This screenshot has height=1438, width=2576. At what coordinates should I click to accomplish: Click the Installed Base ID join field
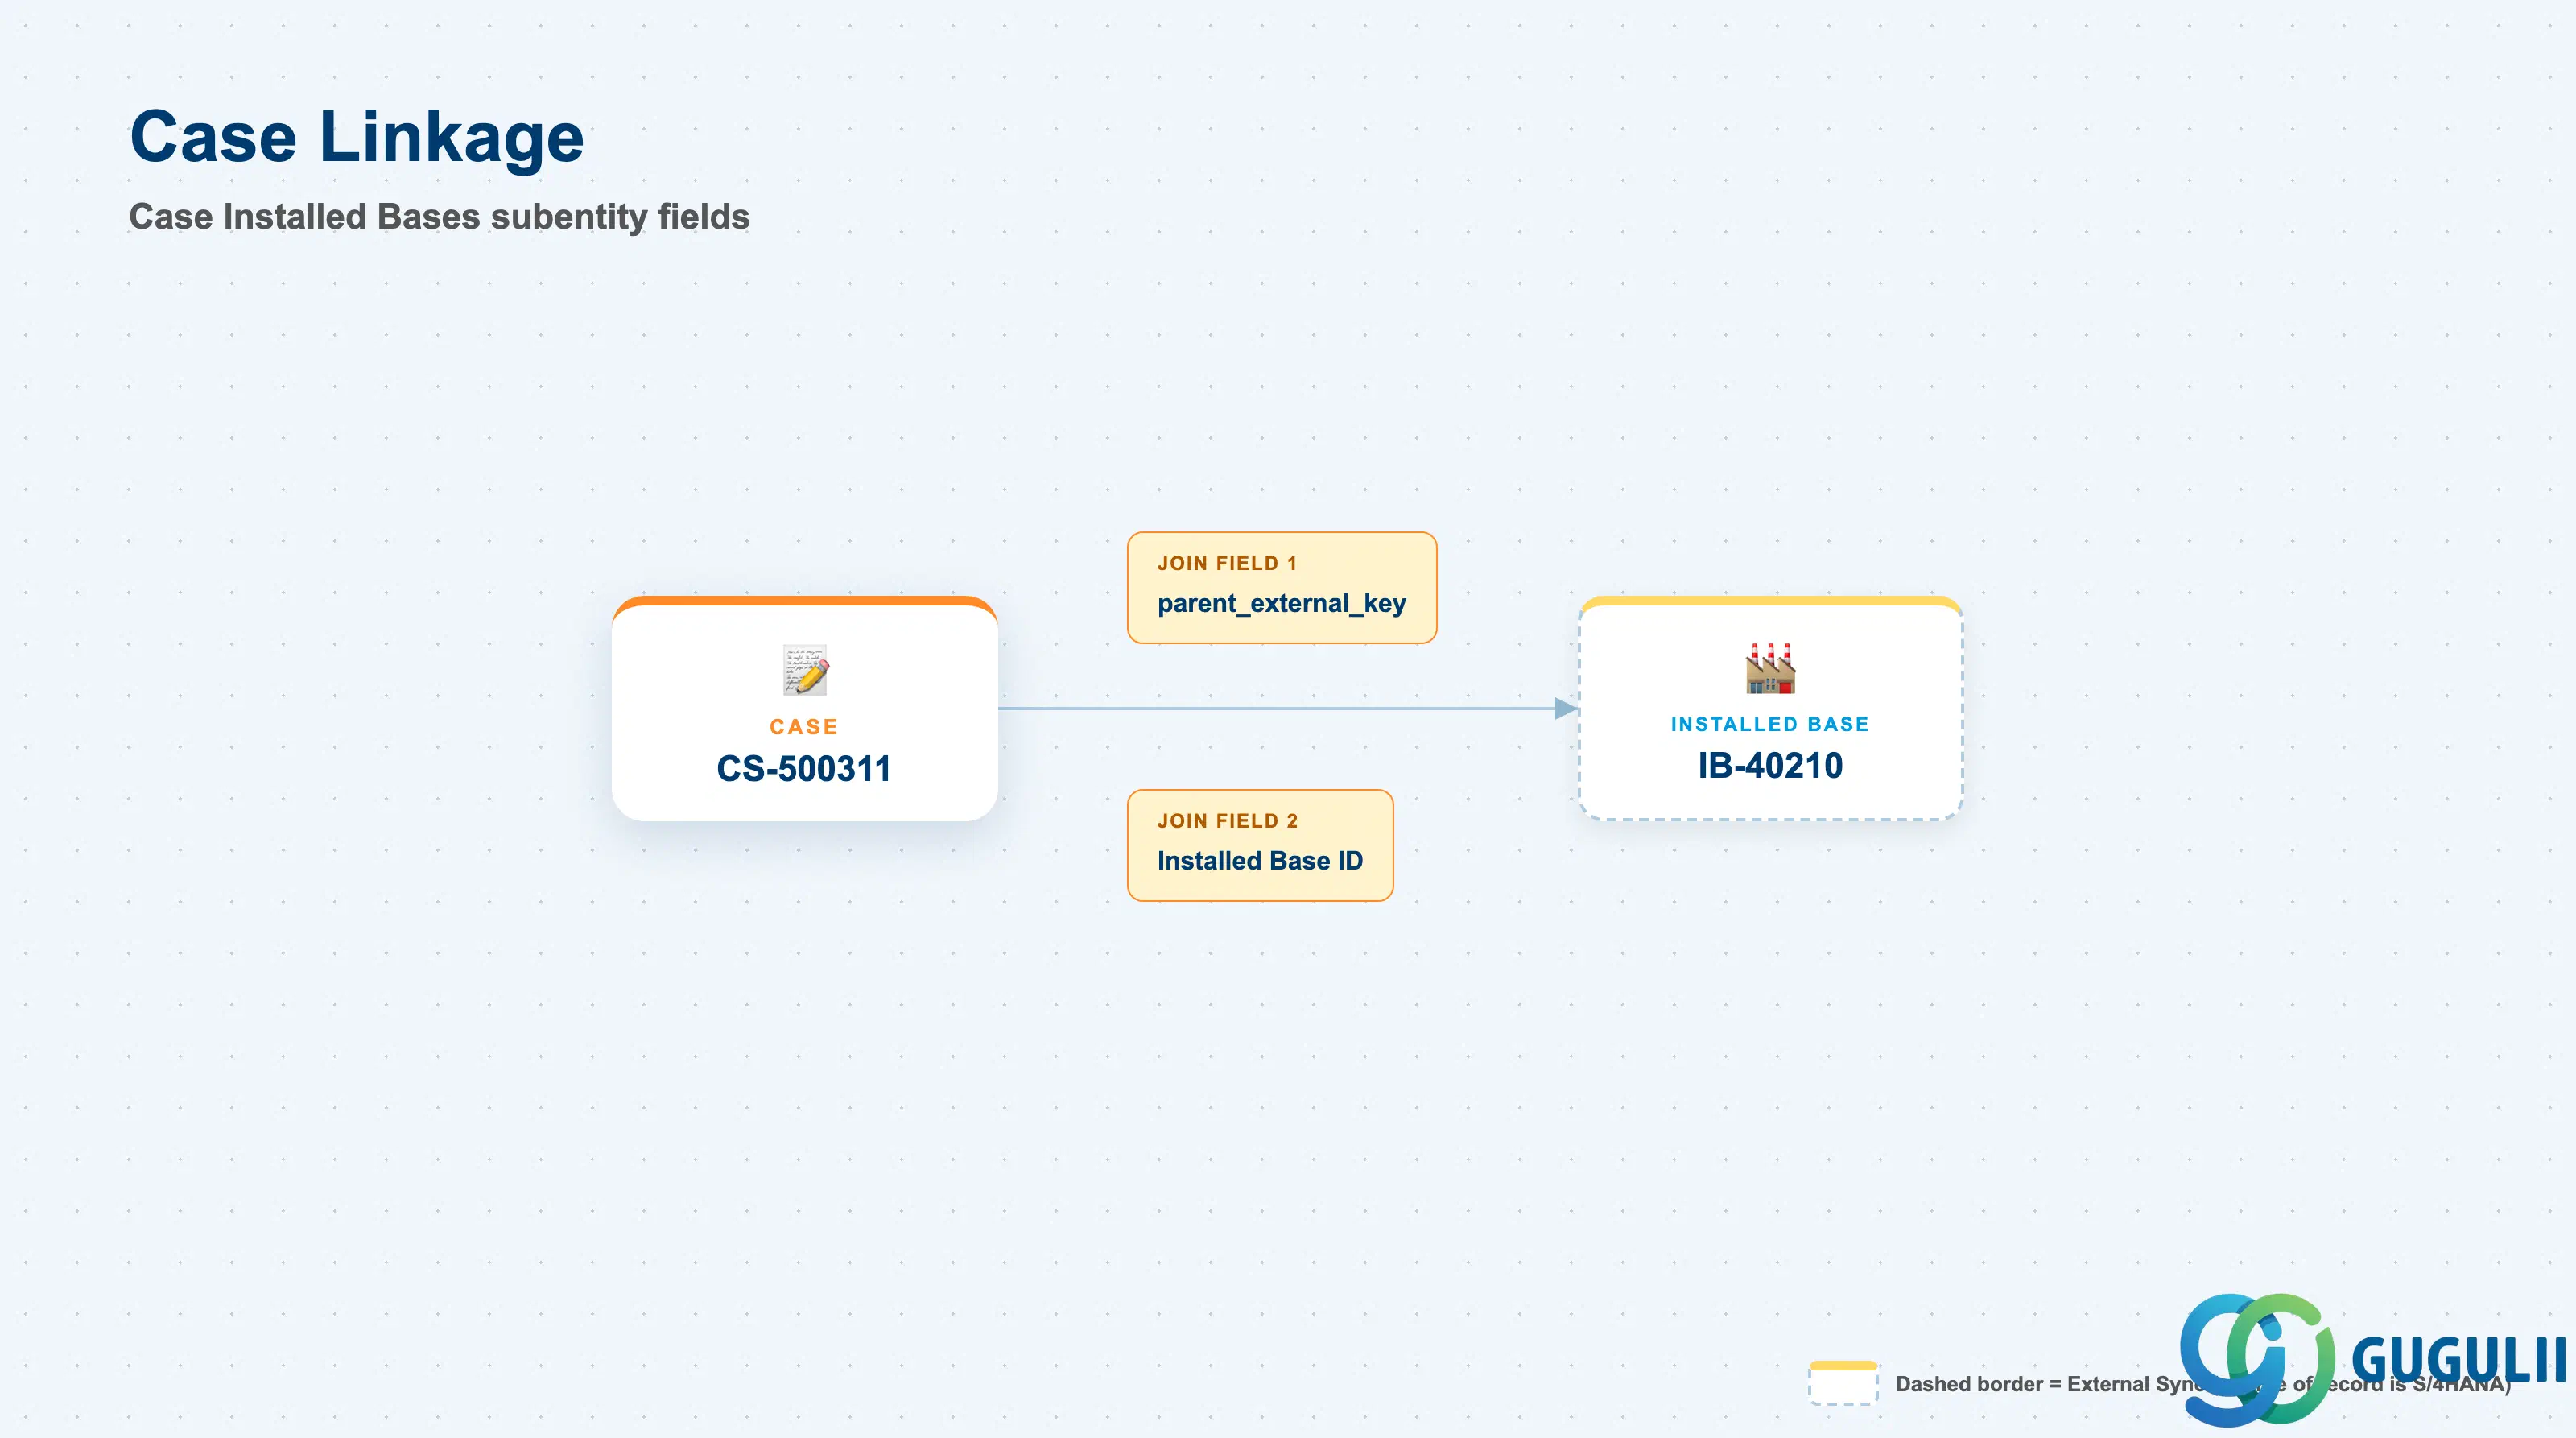point(1260,845)
